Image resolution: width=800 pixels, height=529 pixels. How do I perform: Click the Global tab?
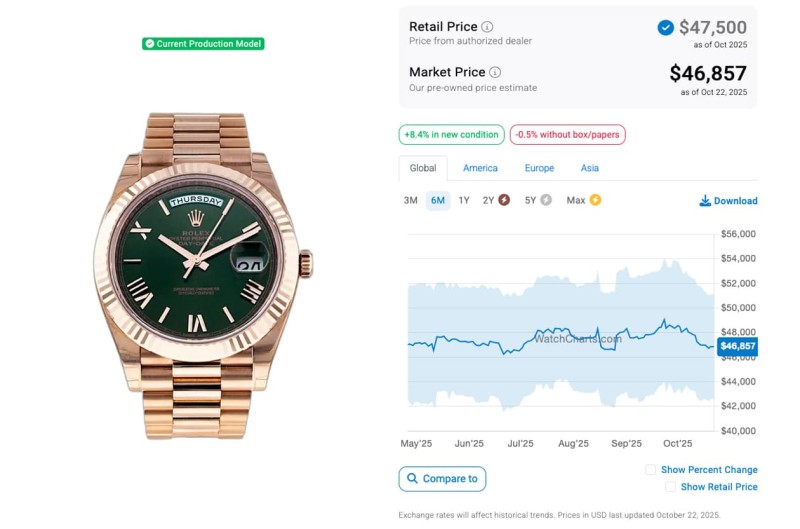point(423,168)
